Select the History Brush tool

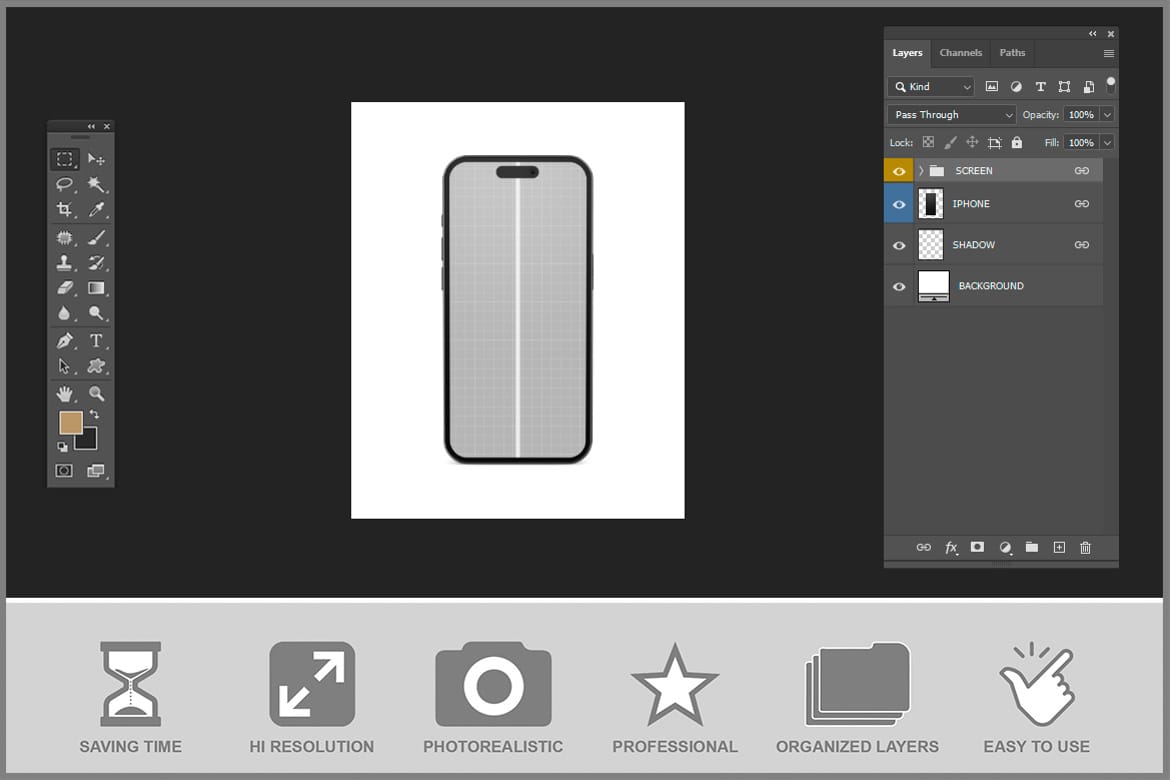click(x=96, y=263)
